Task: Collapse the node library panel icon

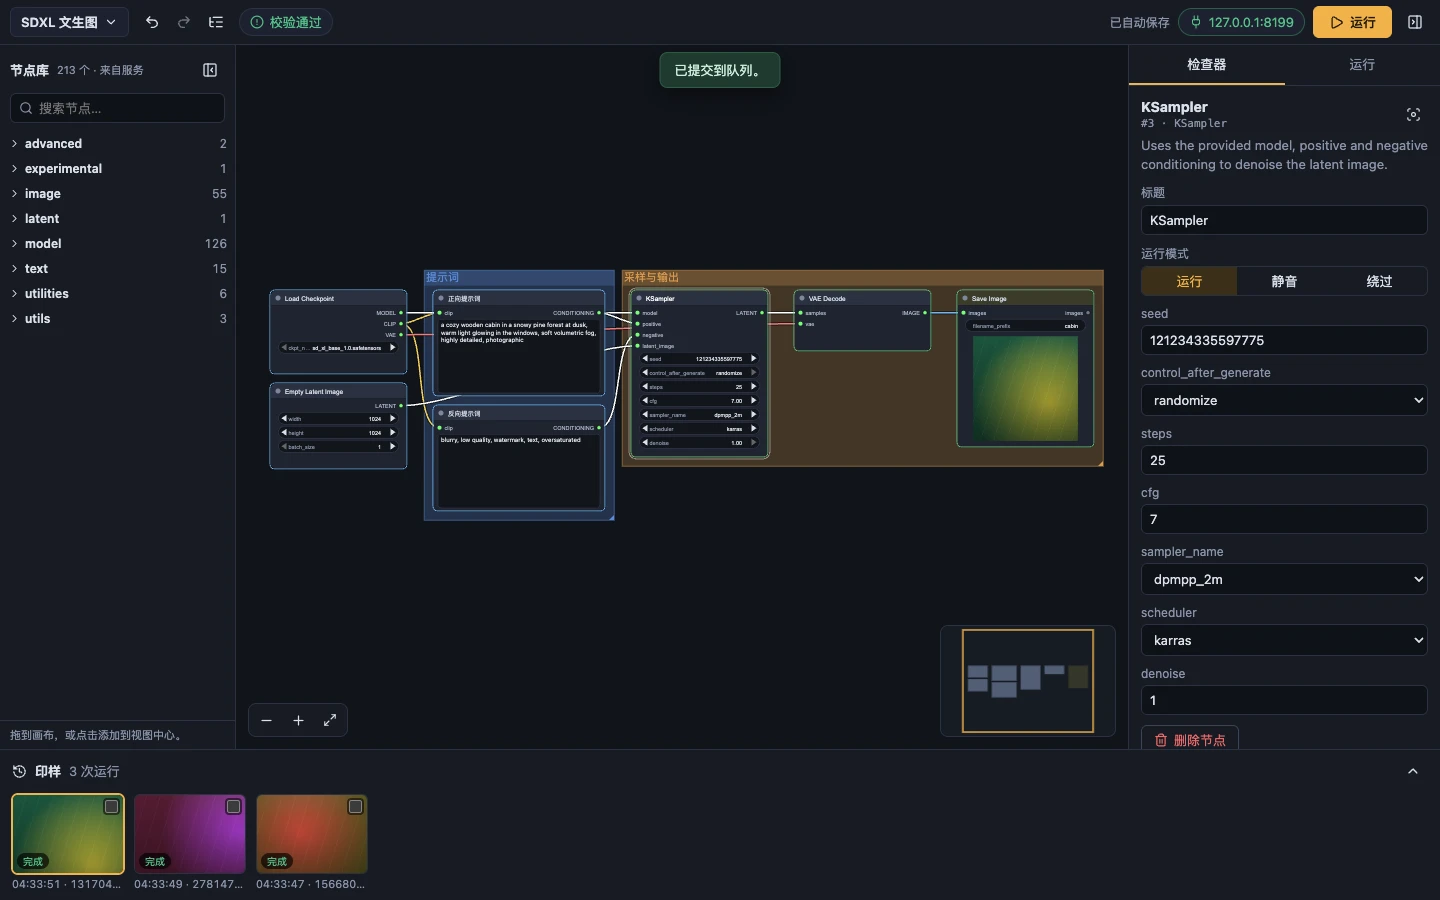Action: pos(210,70)
